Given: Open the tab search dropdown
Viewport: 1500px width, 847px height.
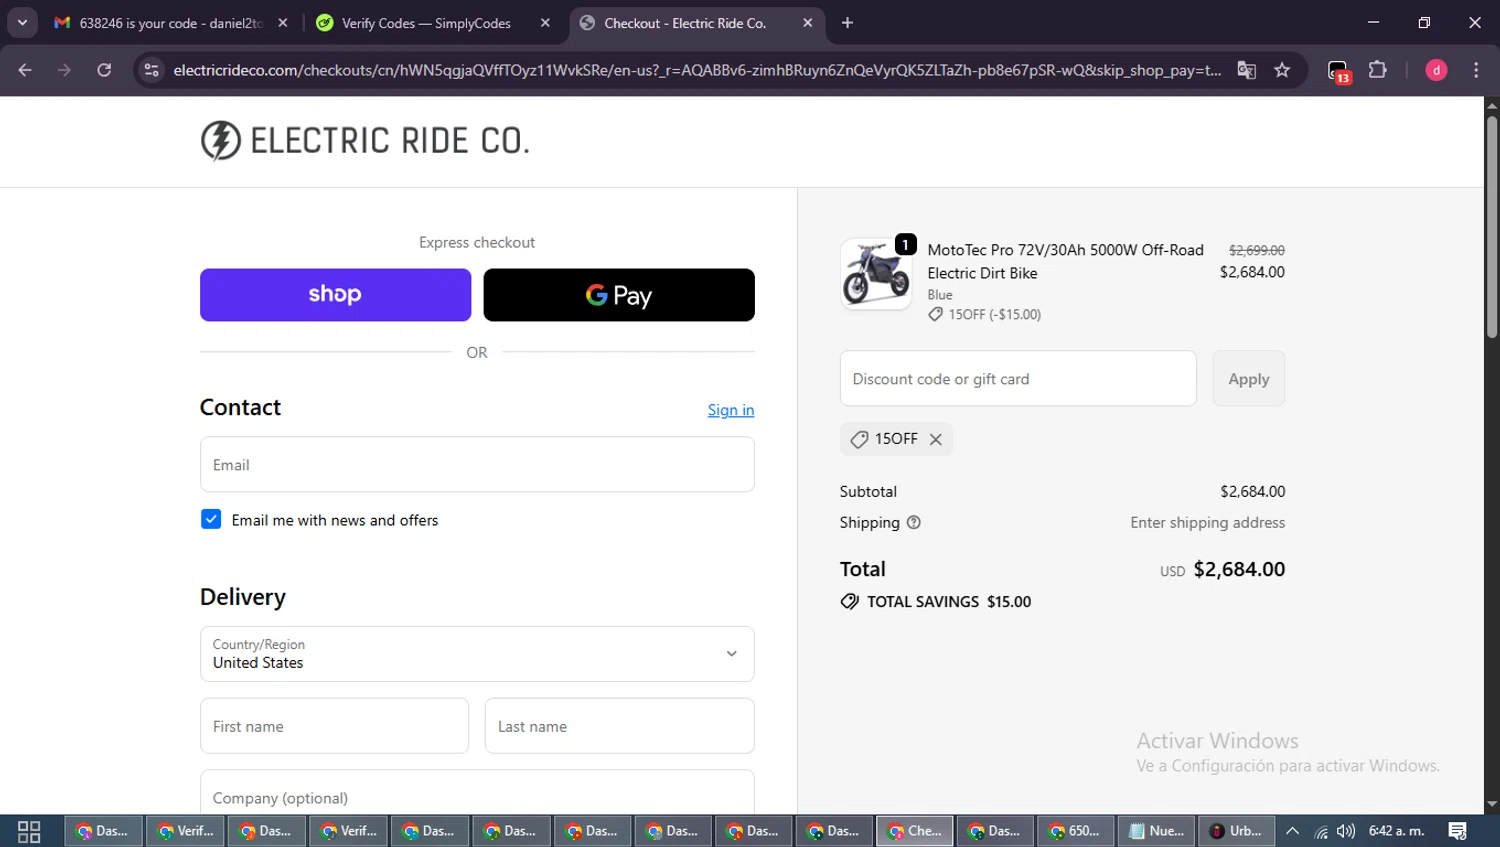Looking at the screenshot, I should pos(22,23).
